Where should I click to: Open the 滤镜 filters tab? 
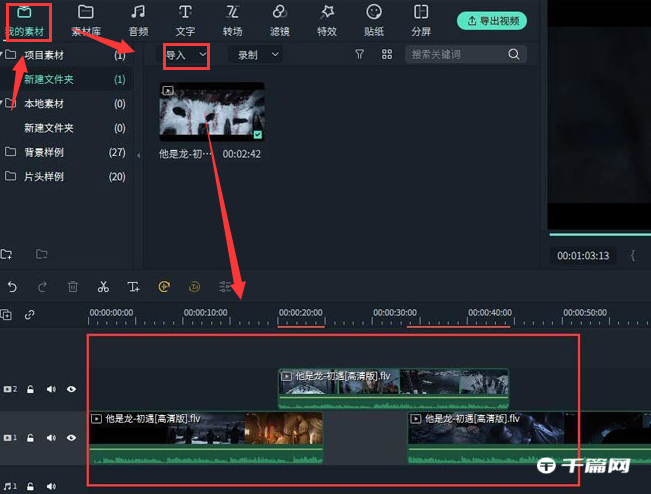coord(279,21)
